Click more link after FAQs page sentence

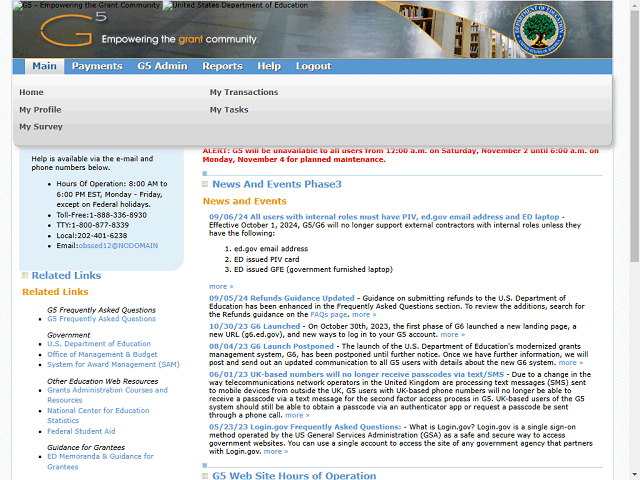tap(364, 315)
